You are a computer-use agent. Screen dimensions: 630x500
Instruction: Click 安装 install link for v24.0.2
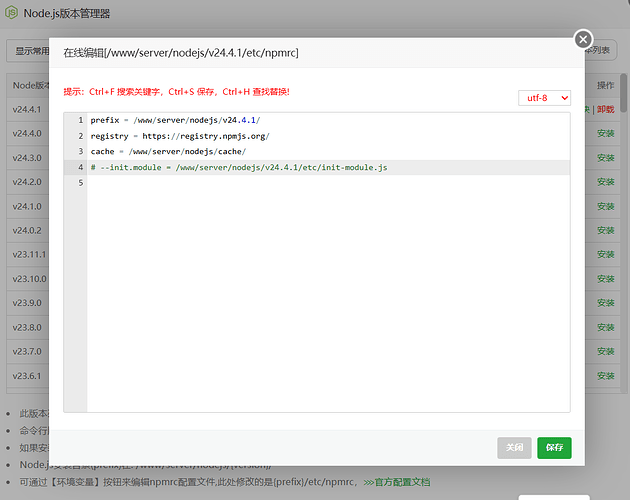[605, 230]
